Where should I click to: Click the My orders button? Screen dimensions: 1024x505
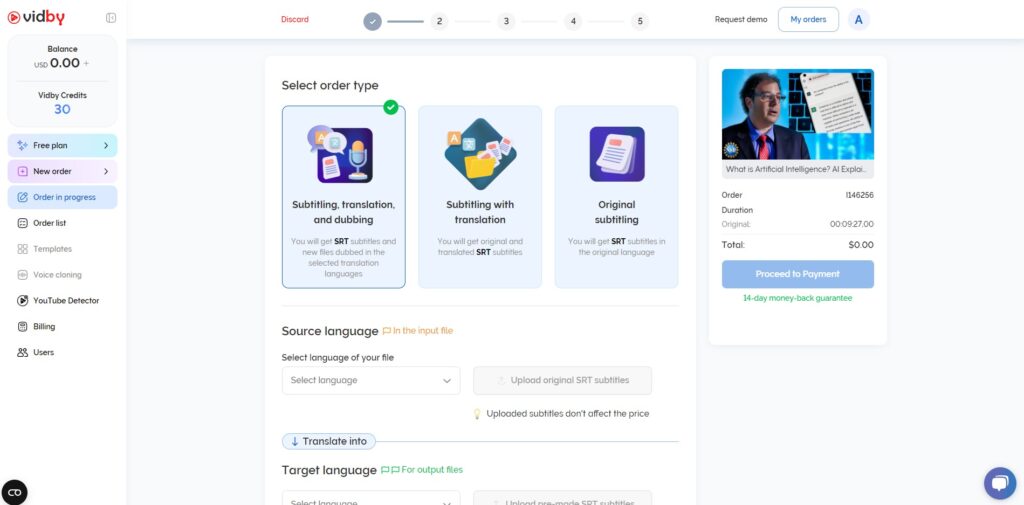tap(808, 20)
